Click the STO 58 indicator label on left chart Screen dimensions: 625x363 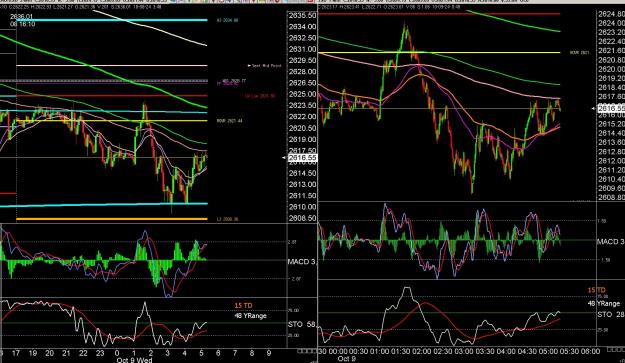tap(301, 324)
